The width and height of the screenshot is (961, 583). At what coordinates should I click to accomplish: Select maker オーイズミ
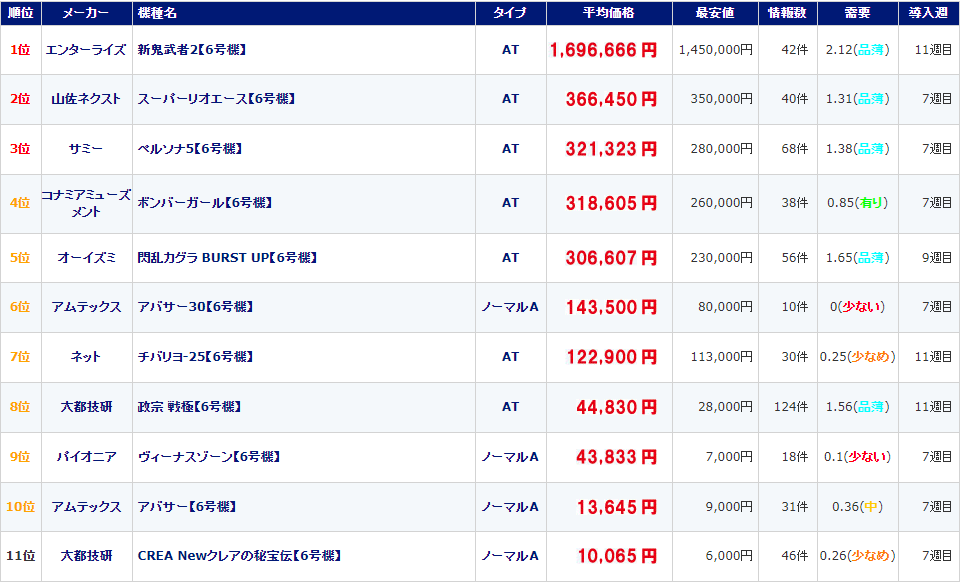click(x=86, y=257)
